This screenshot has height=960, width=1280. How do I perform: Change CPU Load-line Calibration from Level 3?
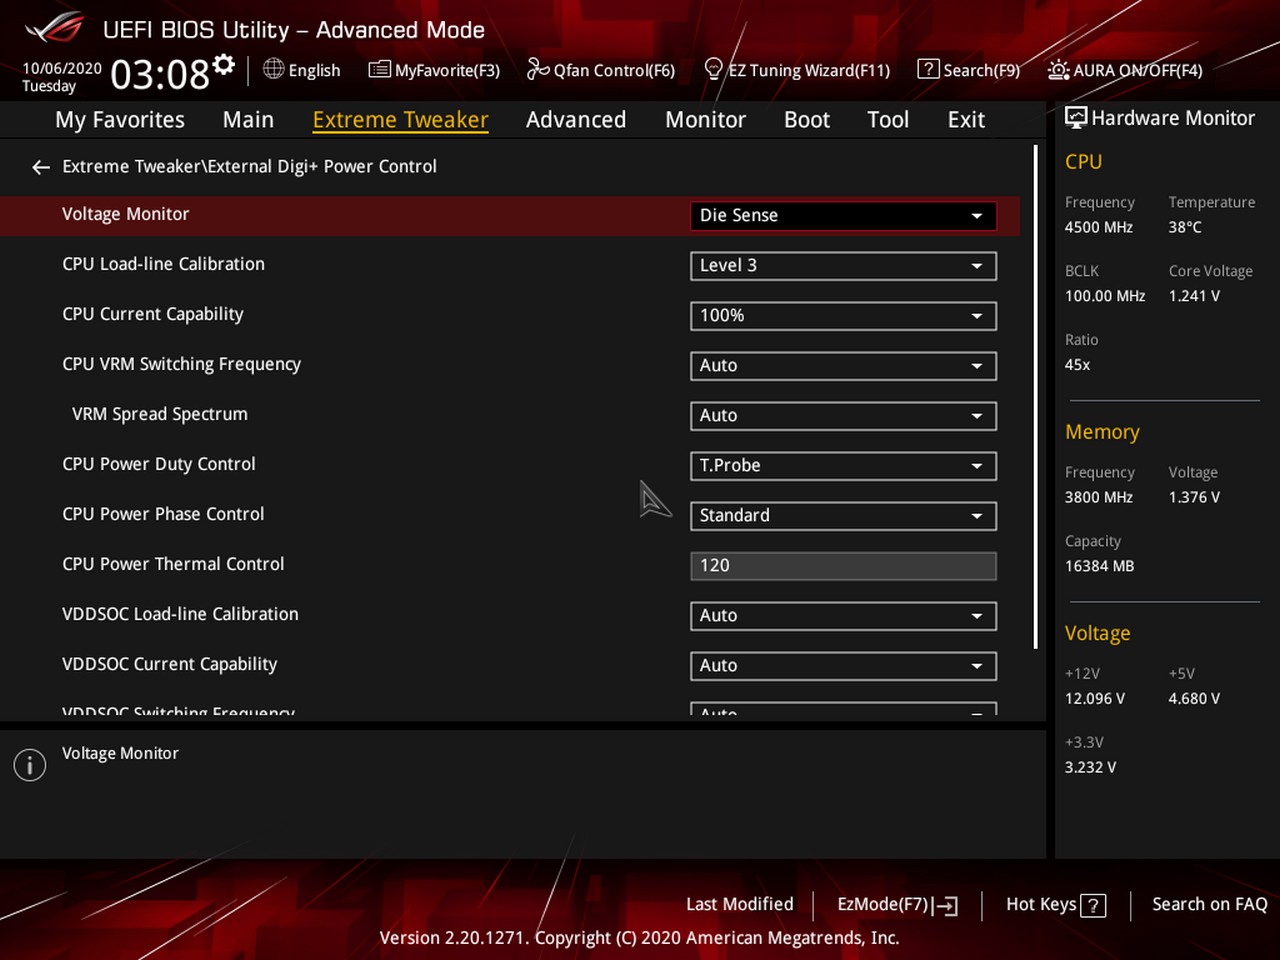pyautogui.click(x=842, y=265)
